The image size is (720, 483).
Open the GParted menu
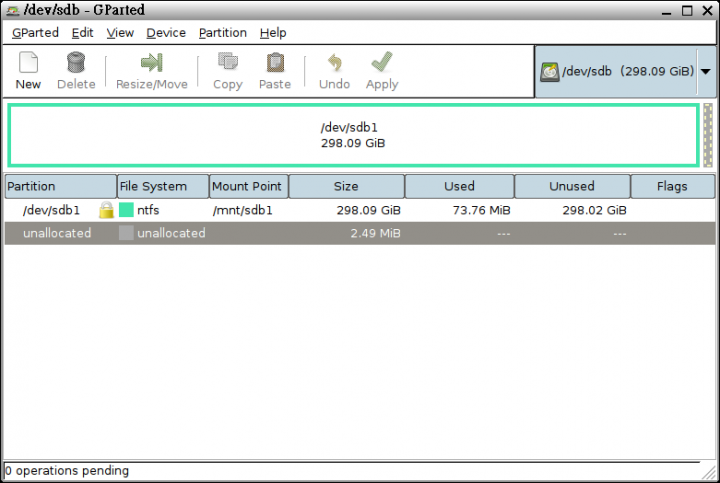click(35, 33)
